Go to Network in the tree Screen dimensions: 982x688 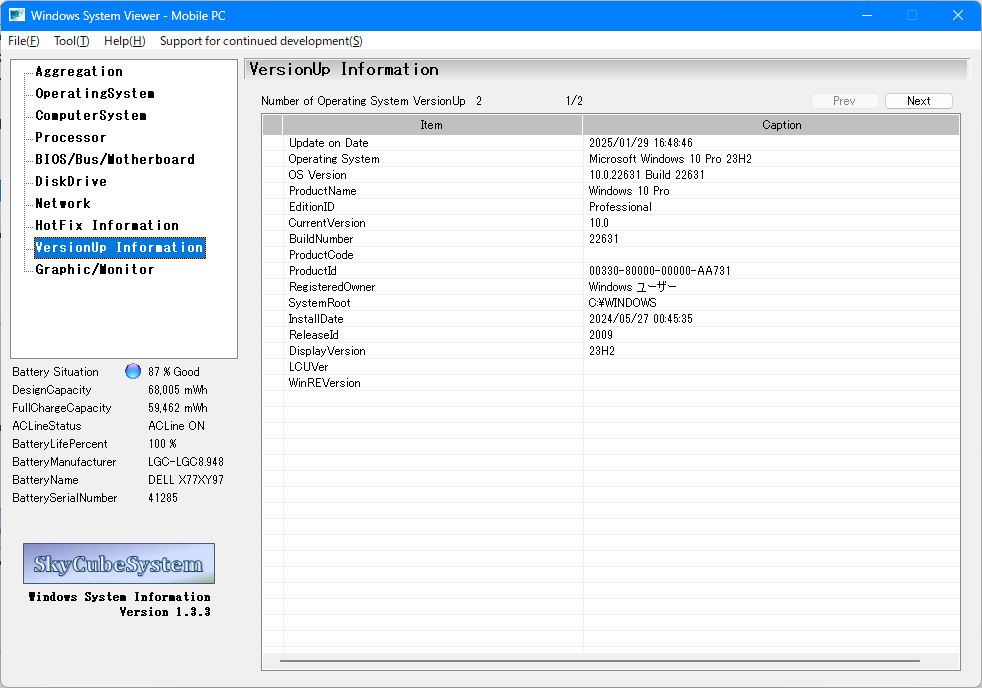pos(63,203)
